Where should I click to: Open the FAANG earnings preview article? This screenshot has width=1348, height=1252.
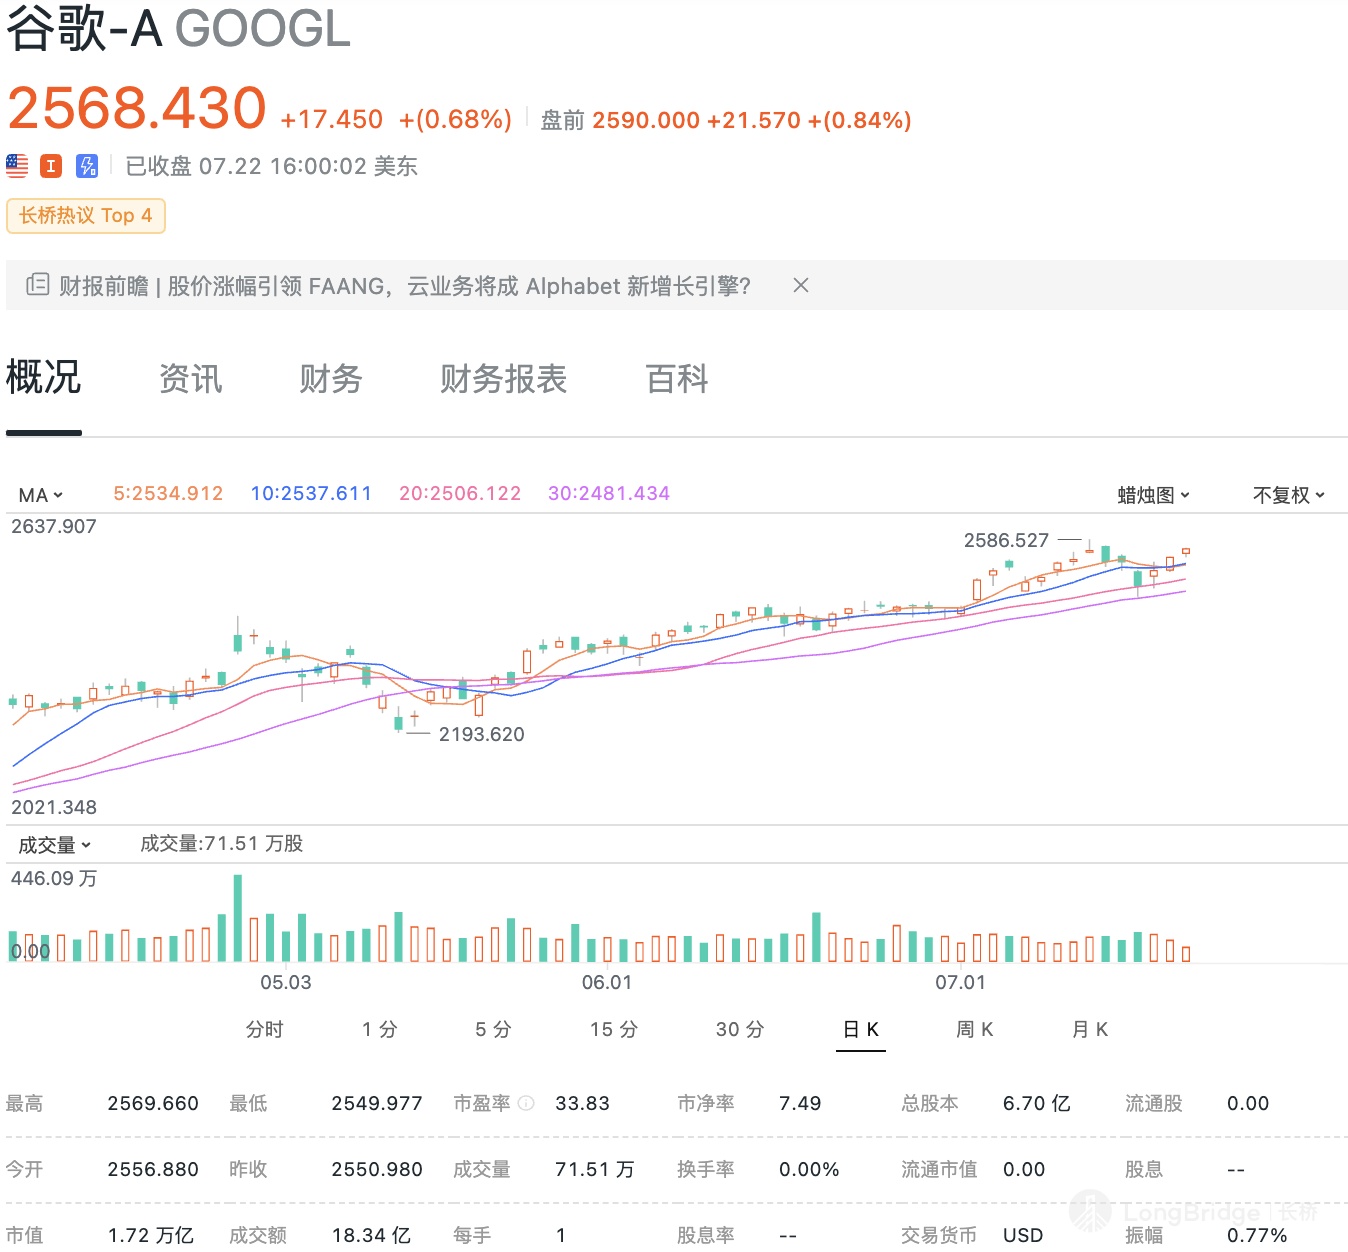(x=404, y=286)
